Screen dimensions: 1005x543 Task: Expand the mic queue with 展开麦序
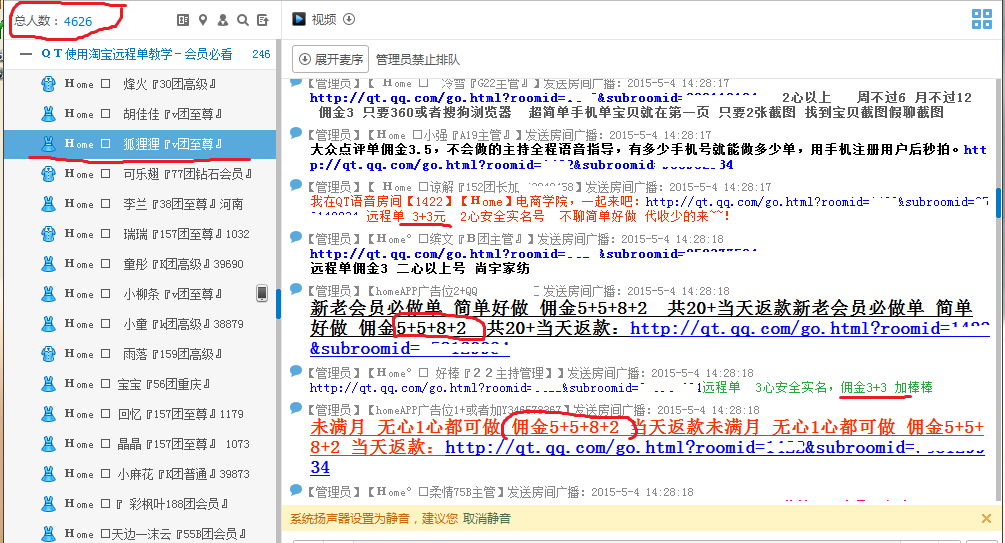pos(330,59)
